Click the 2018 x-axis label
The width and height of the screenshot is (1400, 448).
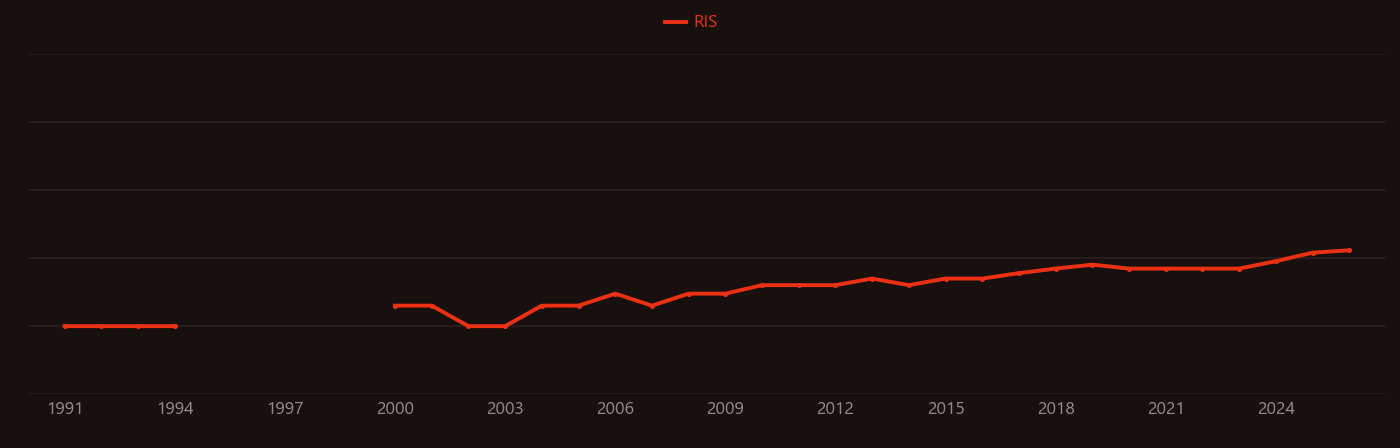[1056, 409]
